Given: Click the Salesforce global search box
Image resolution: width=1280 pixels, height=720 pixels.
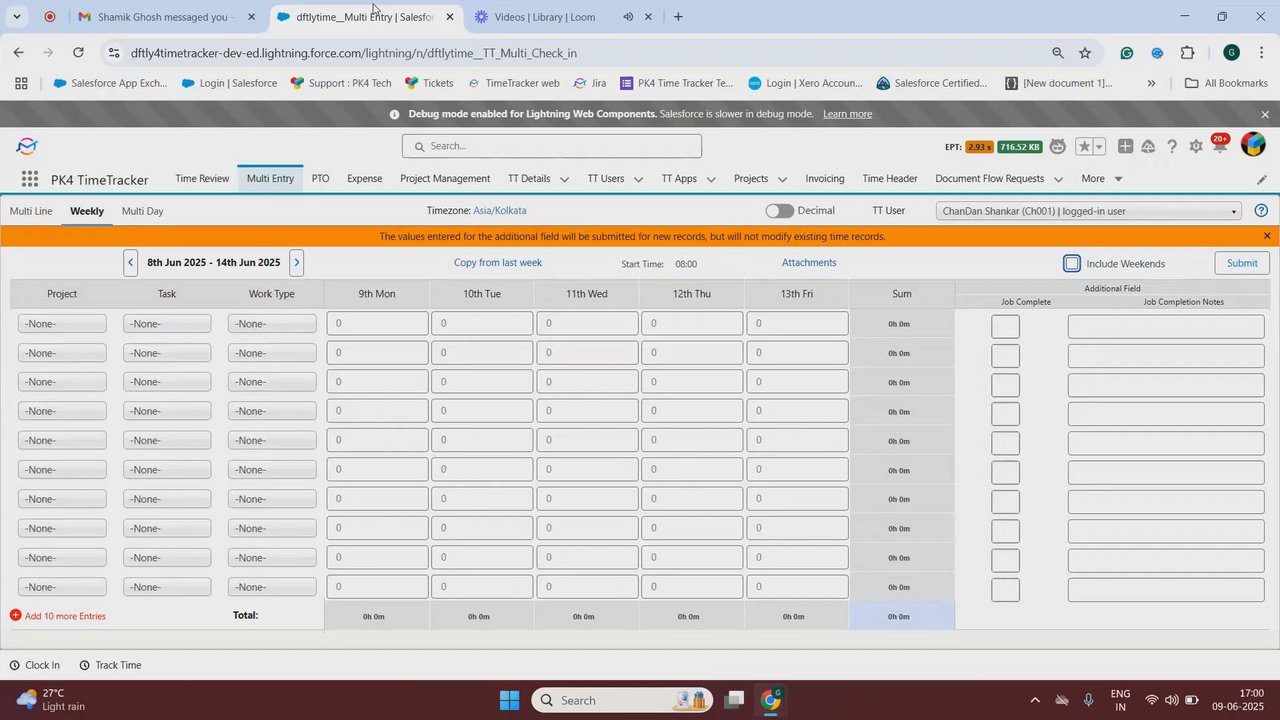Looking at the screenshot, I should (x=552, y=146).
